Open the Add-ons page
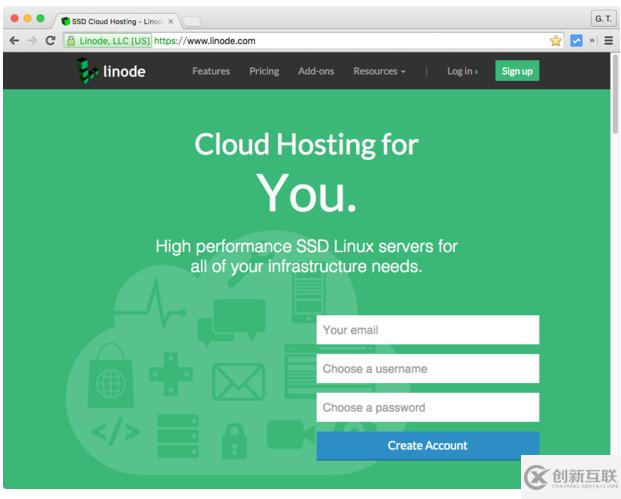621x499 pixels. pyautogui.click(x=316, y=71)
